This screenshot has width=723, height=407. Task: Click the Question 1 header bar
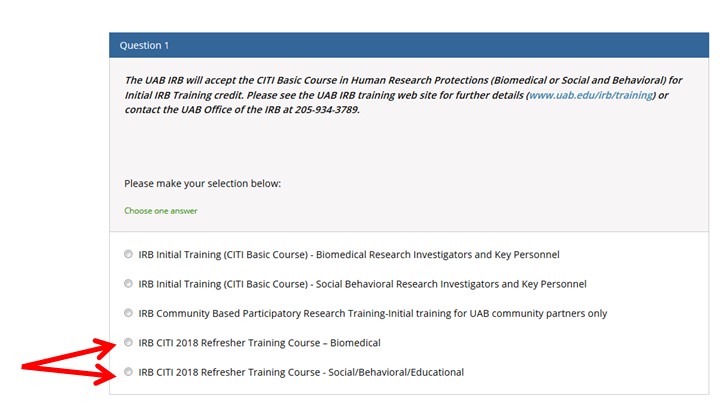(402, 45)
